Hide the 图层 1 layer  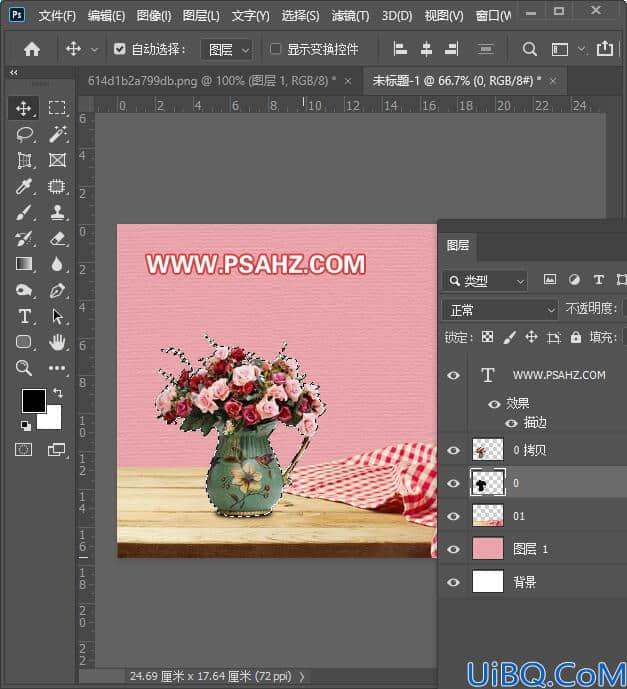coord(453,549)
